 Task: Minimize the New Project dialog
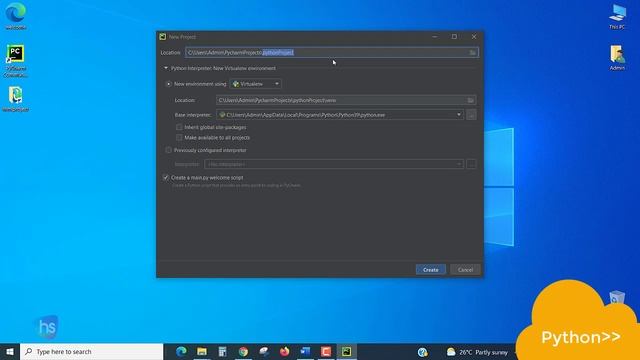pos(435,37)
